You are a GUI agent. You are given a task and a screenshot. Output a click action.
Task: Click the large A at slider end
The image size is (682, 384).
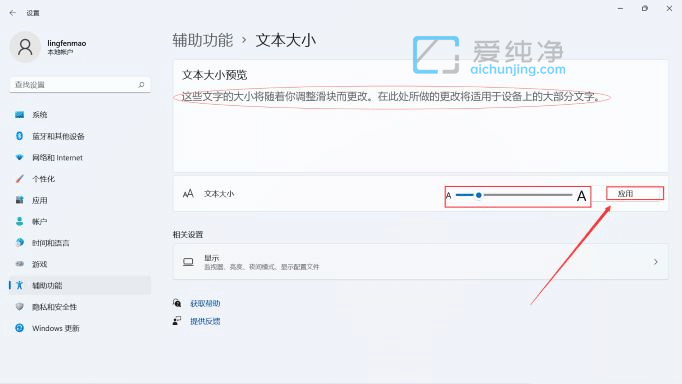tap(581, 196)
